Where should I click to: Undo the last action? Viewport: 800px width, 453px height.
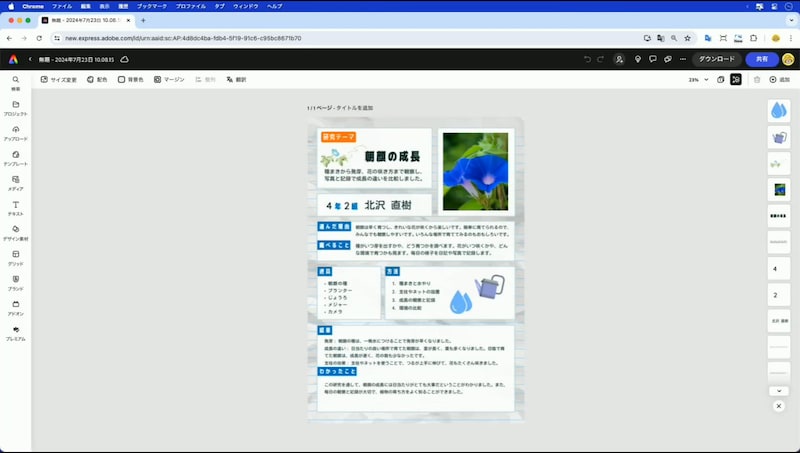(587, 59)
